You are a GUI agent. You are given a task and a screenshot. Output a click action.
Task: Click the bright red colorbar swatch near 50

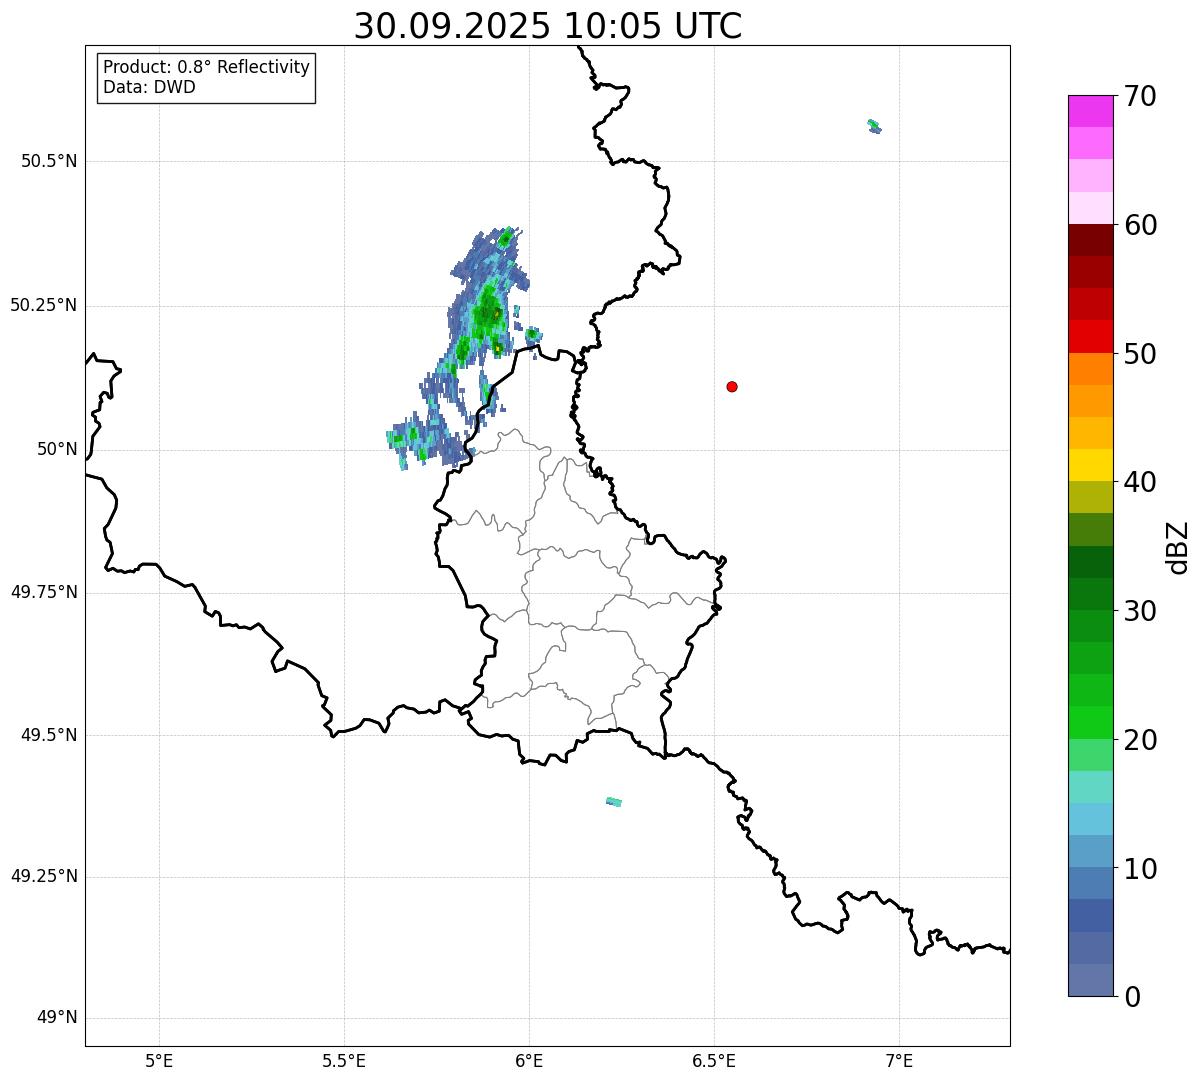1090,337
